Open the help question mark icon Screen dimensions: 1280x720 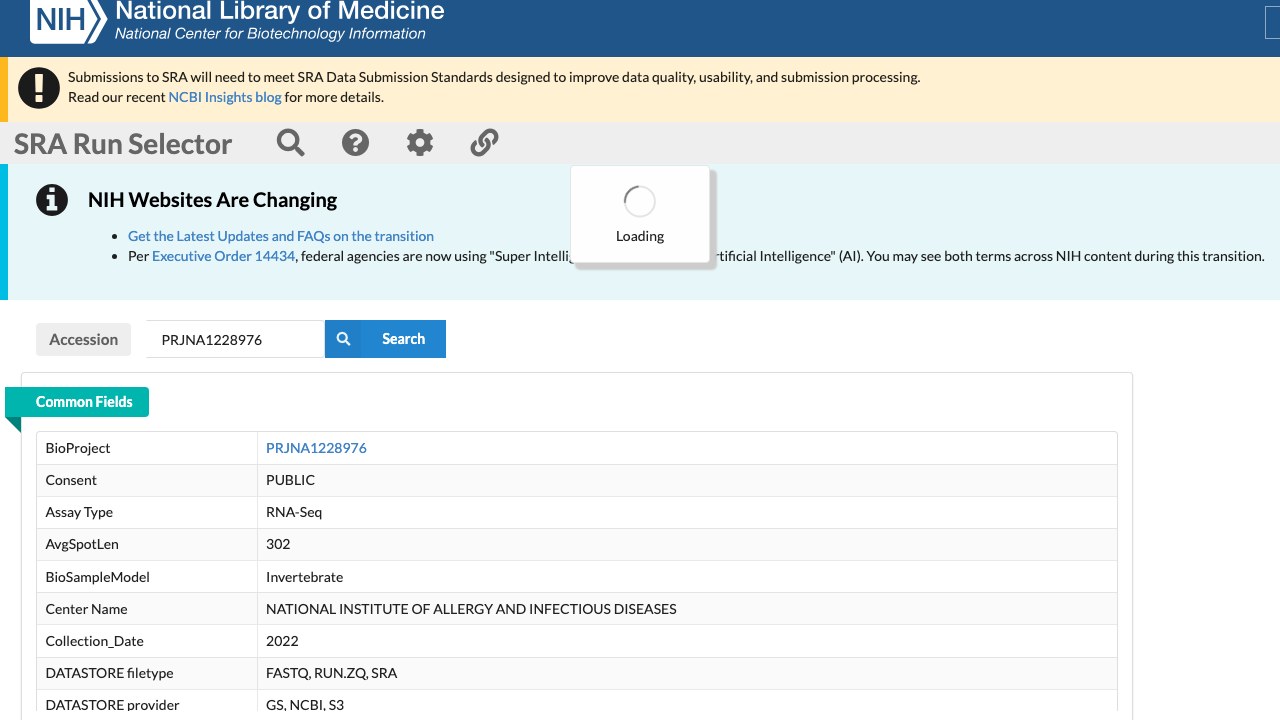click(x=355, y=143)
